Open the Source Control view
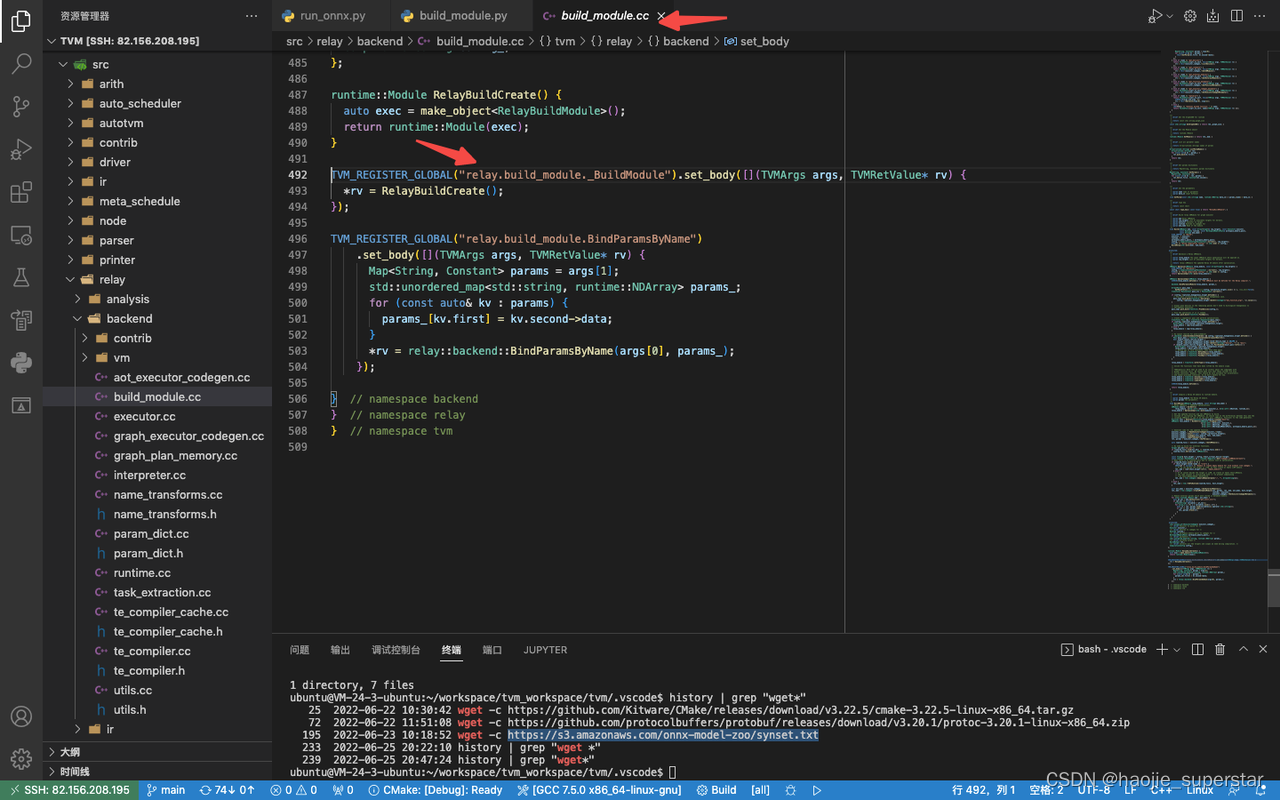Viewport: 1280px width, 800px height. pyautogui.click(x=21, y=106)
